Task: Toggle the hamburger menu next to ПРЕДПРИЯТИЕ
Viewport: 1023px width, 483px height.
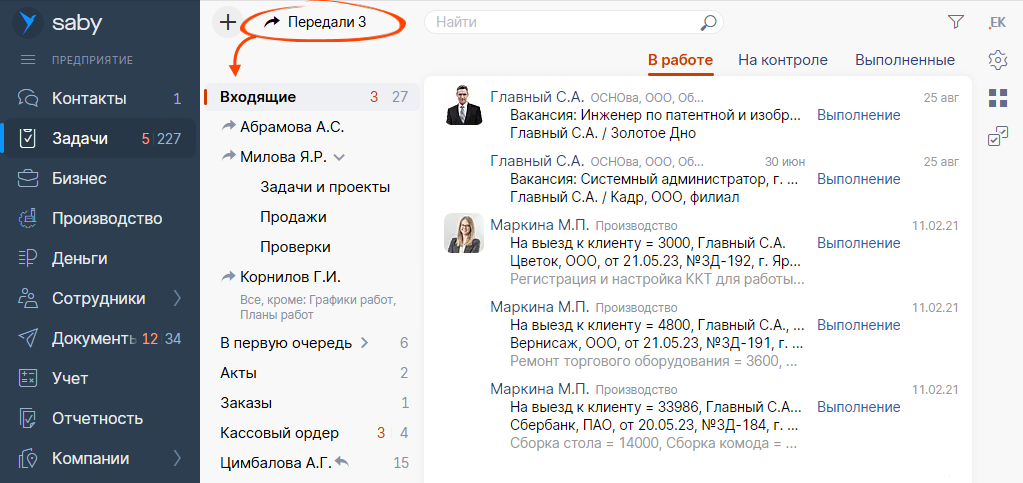Action: [27, 60]
